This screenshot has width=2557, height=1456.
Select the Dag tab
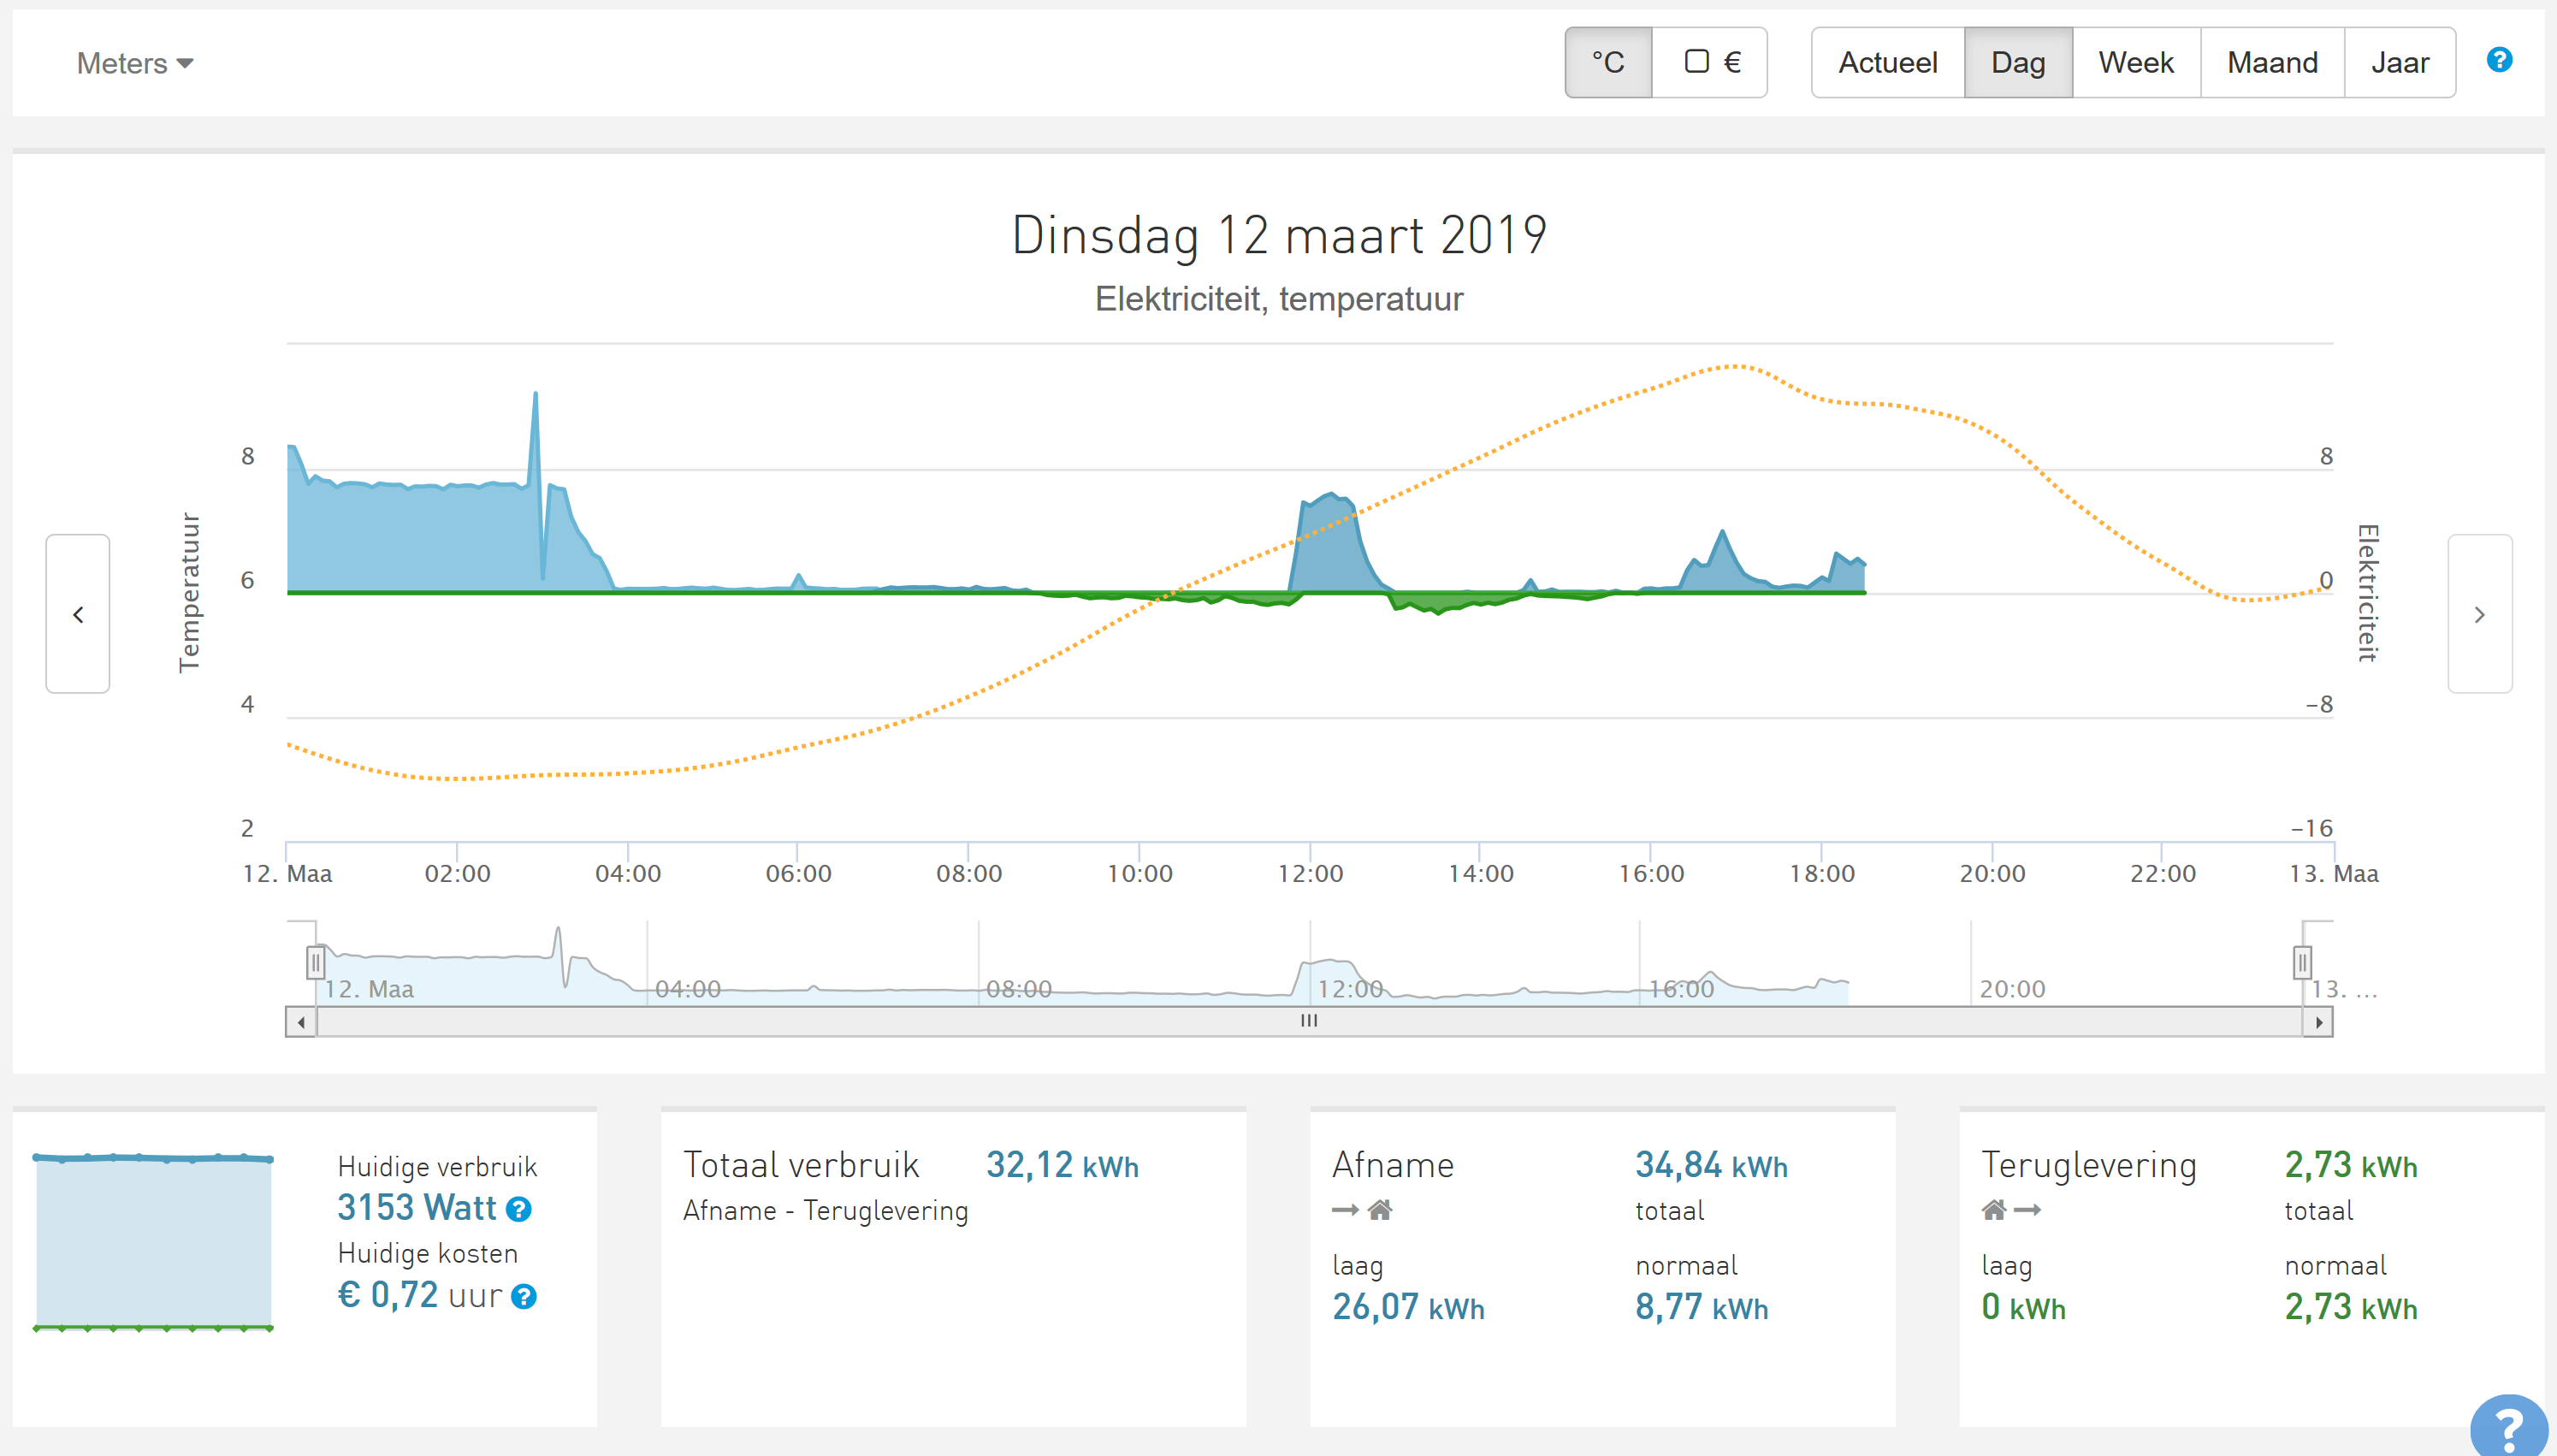coord(2017,63)
